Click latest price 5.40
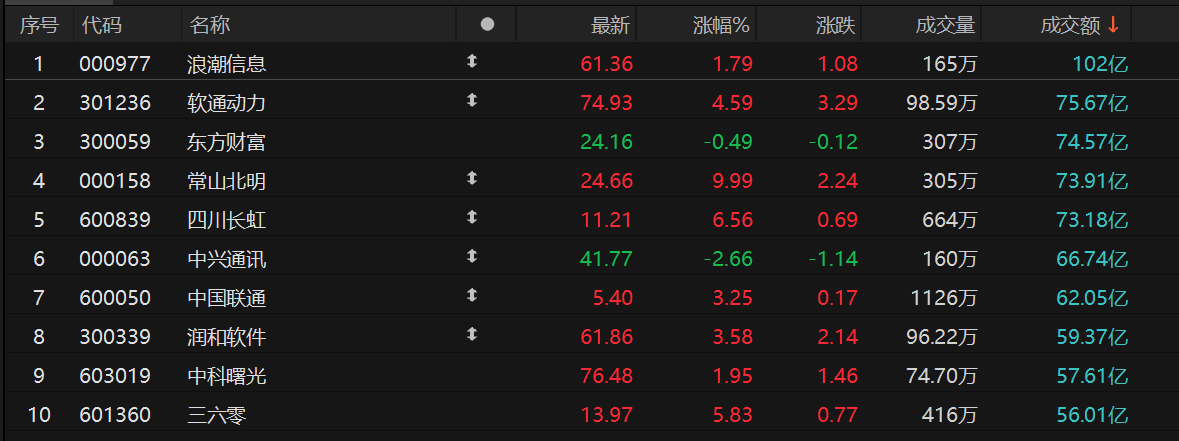 pos(613,298)
